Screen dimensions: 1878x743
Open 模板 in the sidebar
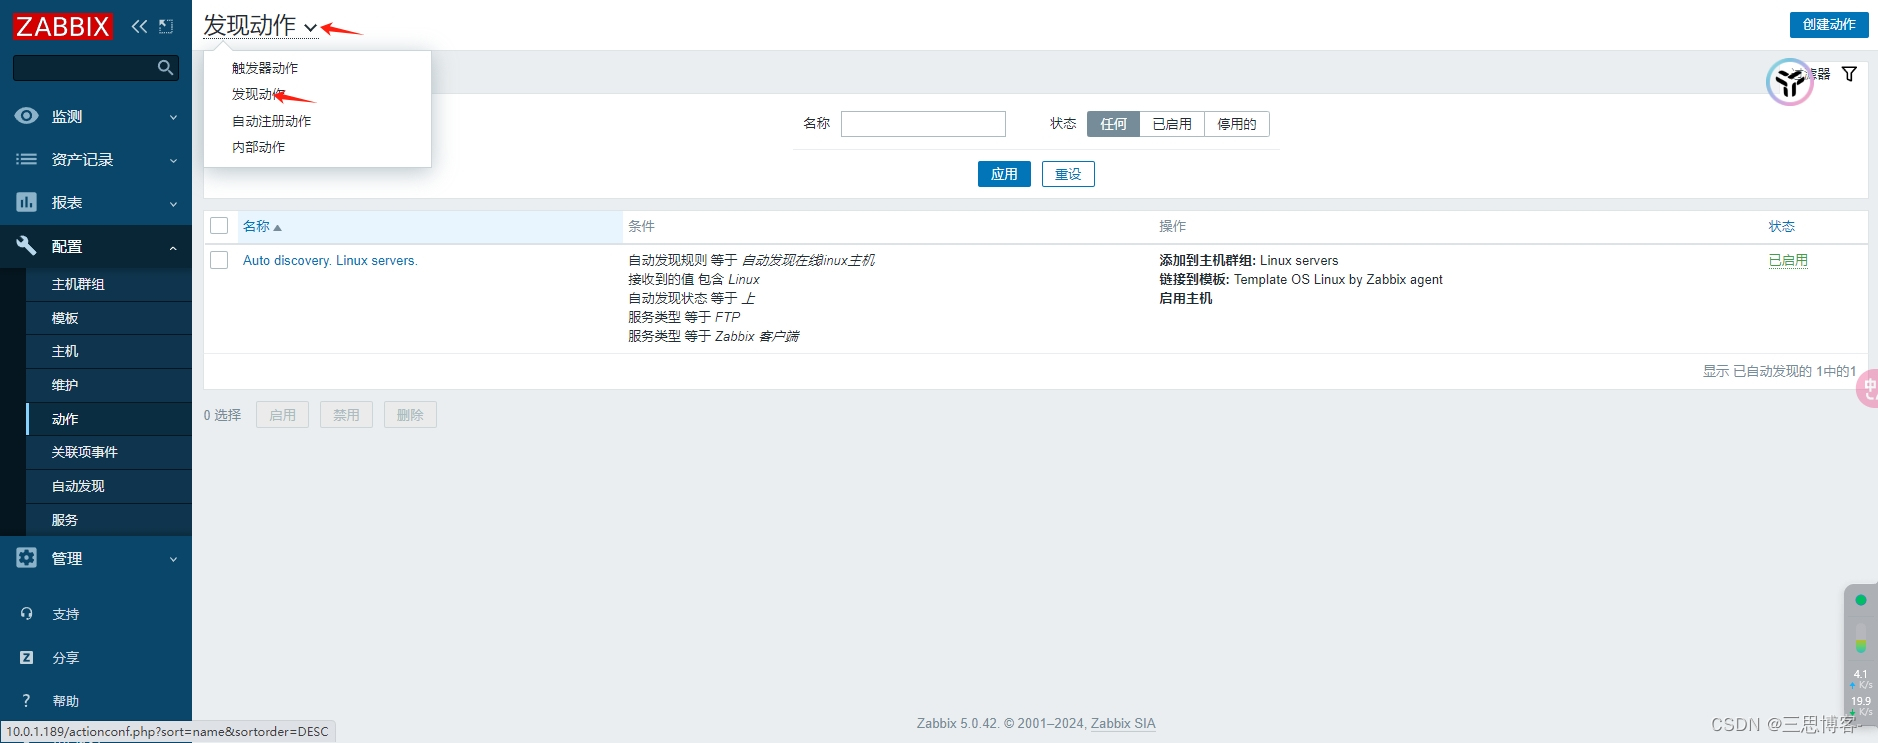pyautogui.click(x=109, y=318)
